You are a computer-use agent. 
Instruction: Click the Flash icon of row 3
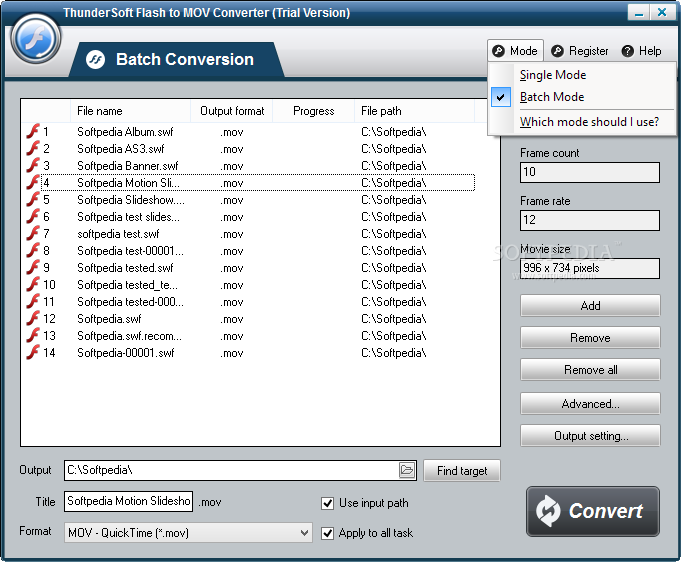click(x=33, y=165)
